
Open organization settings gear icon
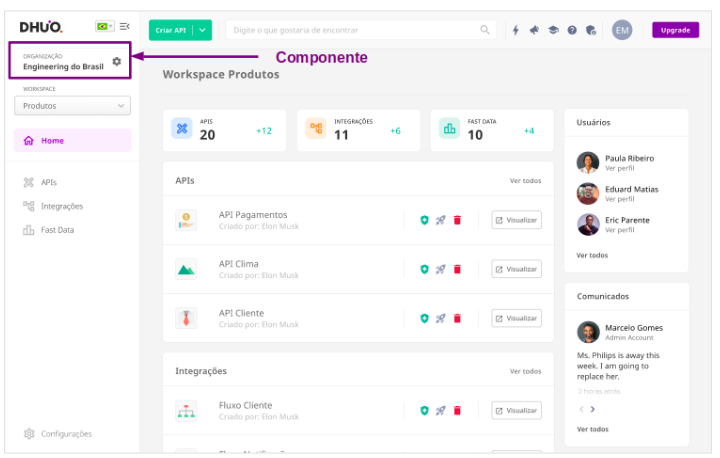click(x=117, y=62)
